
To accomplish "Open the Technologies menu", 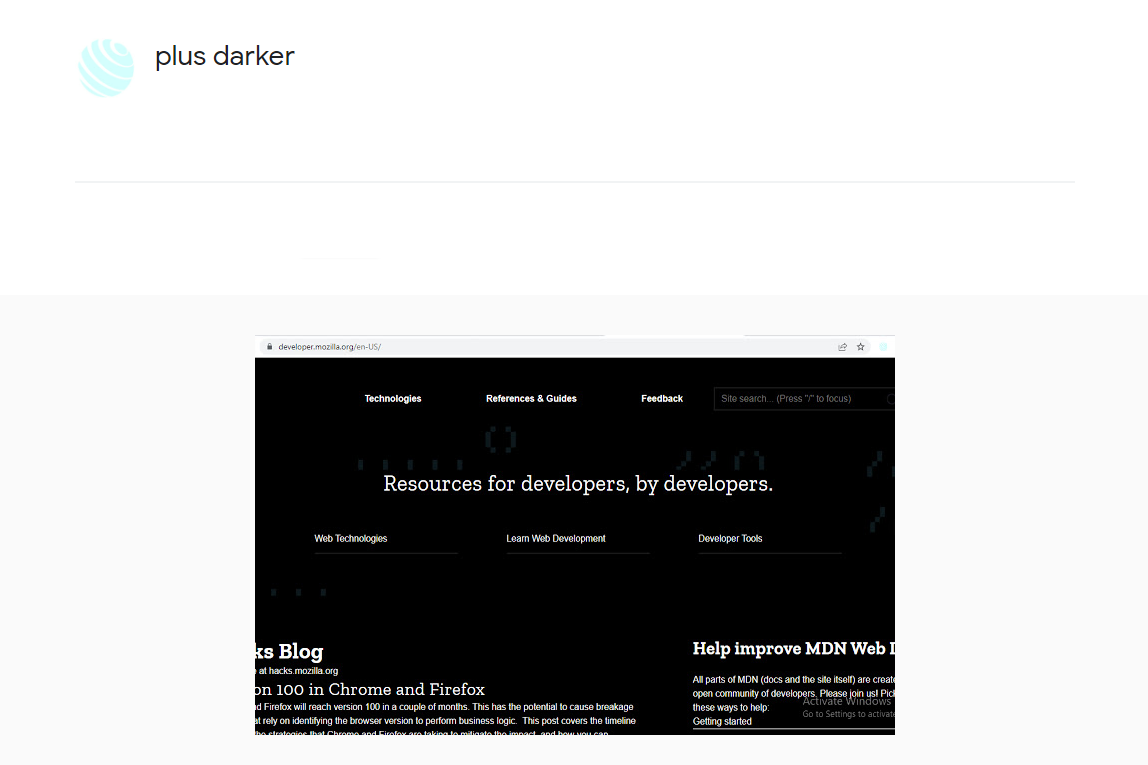I will pyautogui.click(x=393, y=399).
